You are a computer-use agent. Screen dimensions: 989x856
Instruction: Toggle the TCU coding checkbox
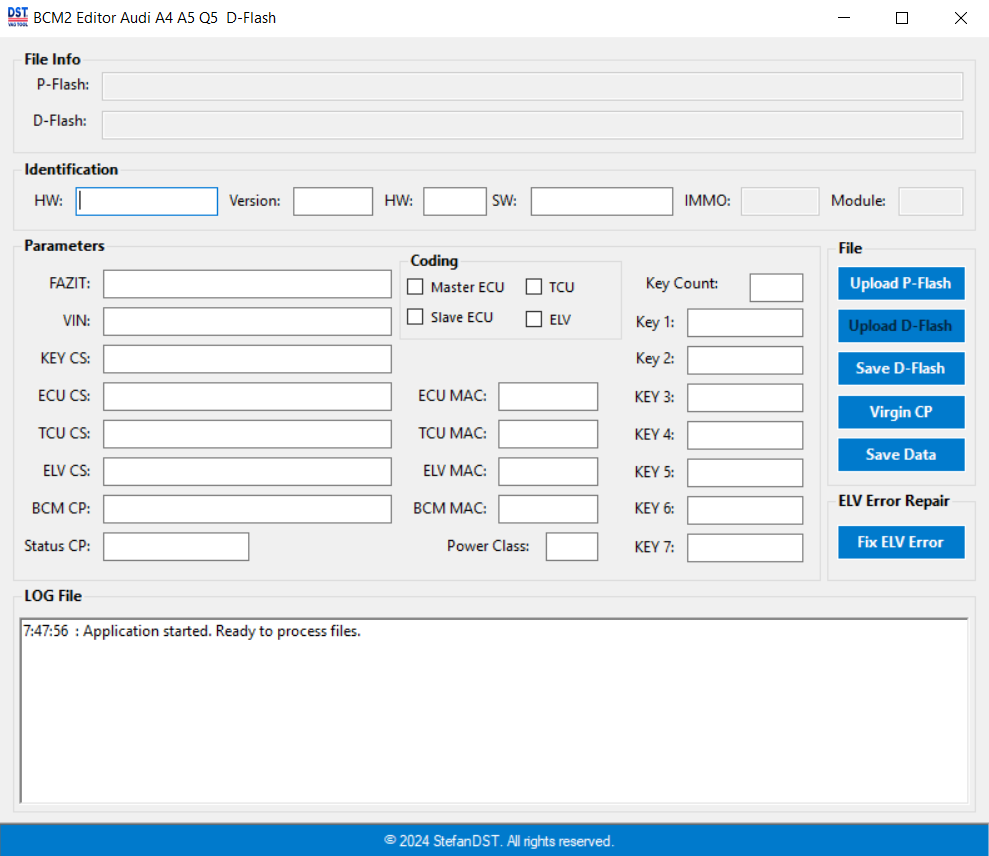(x=534, y=287)
